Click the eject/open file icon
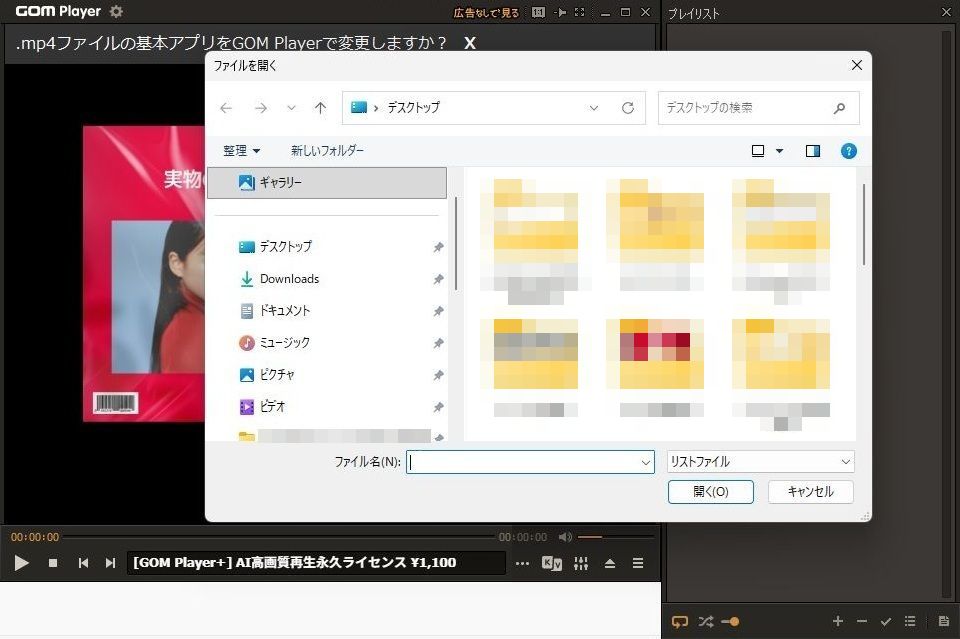960x639 pixels. 610,563
